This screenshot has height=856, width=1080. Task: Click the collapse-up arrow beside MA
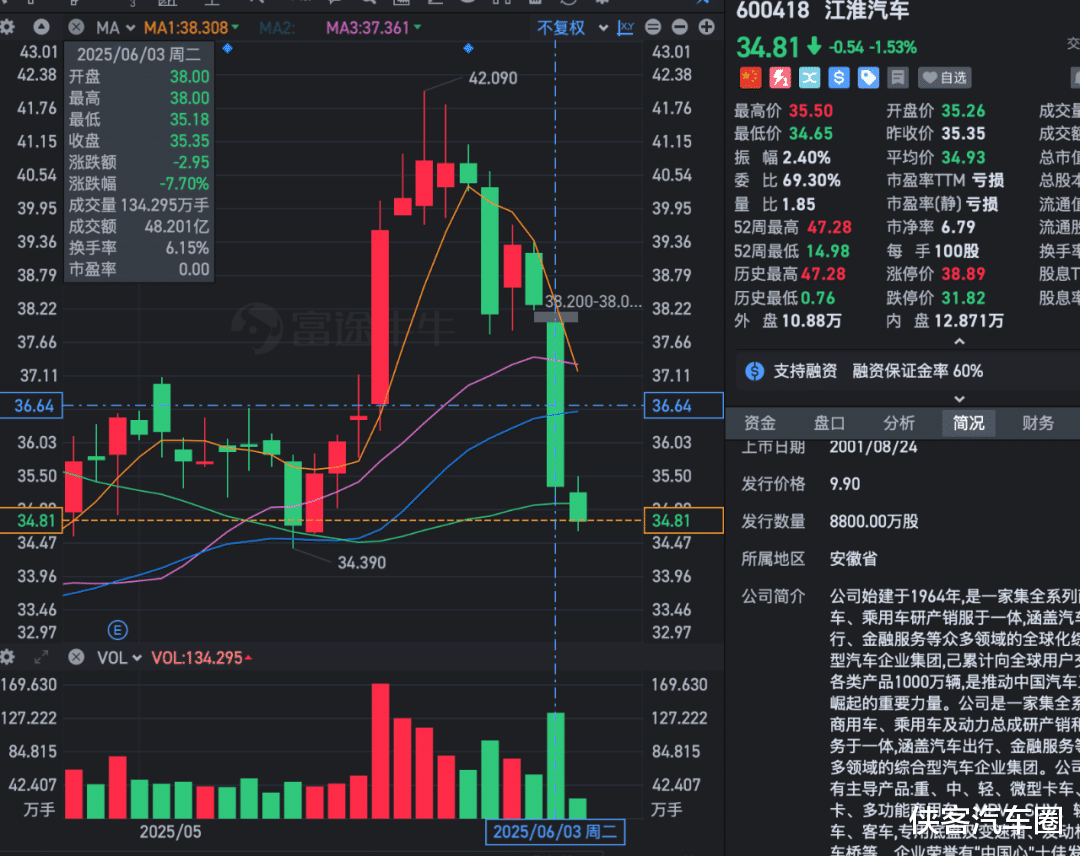tap(41, 27)
